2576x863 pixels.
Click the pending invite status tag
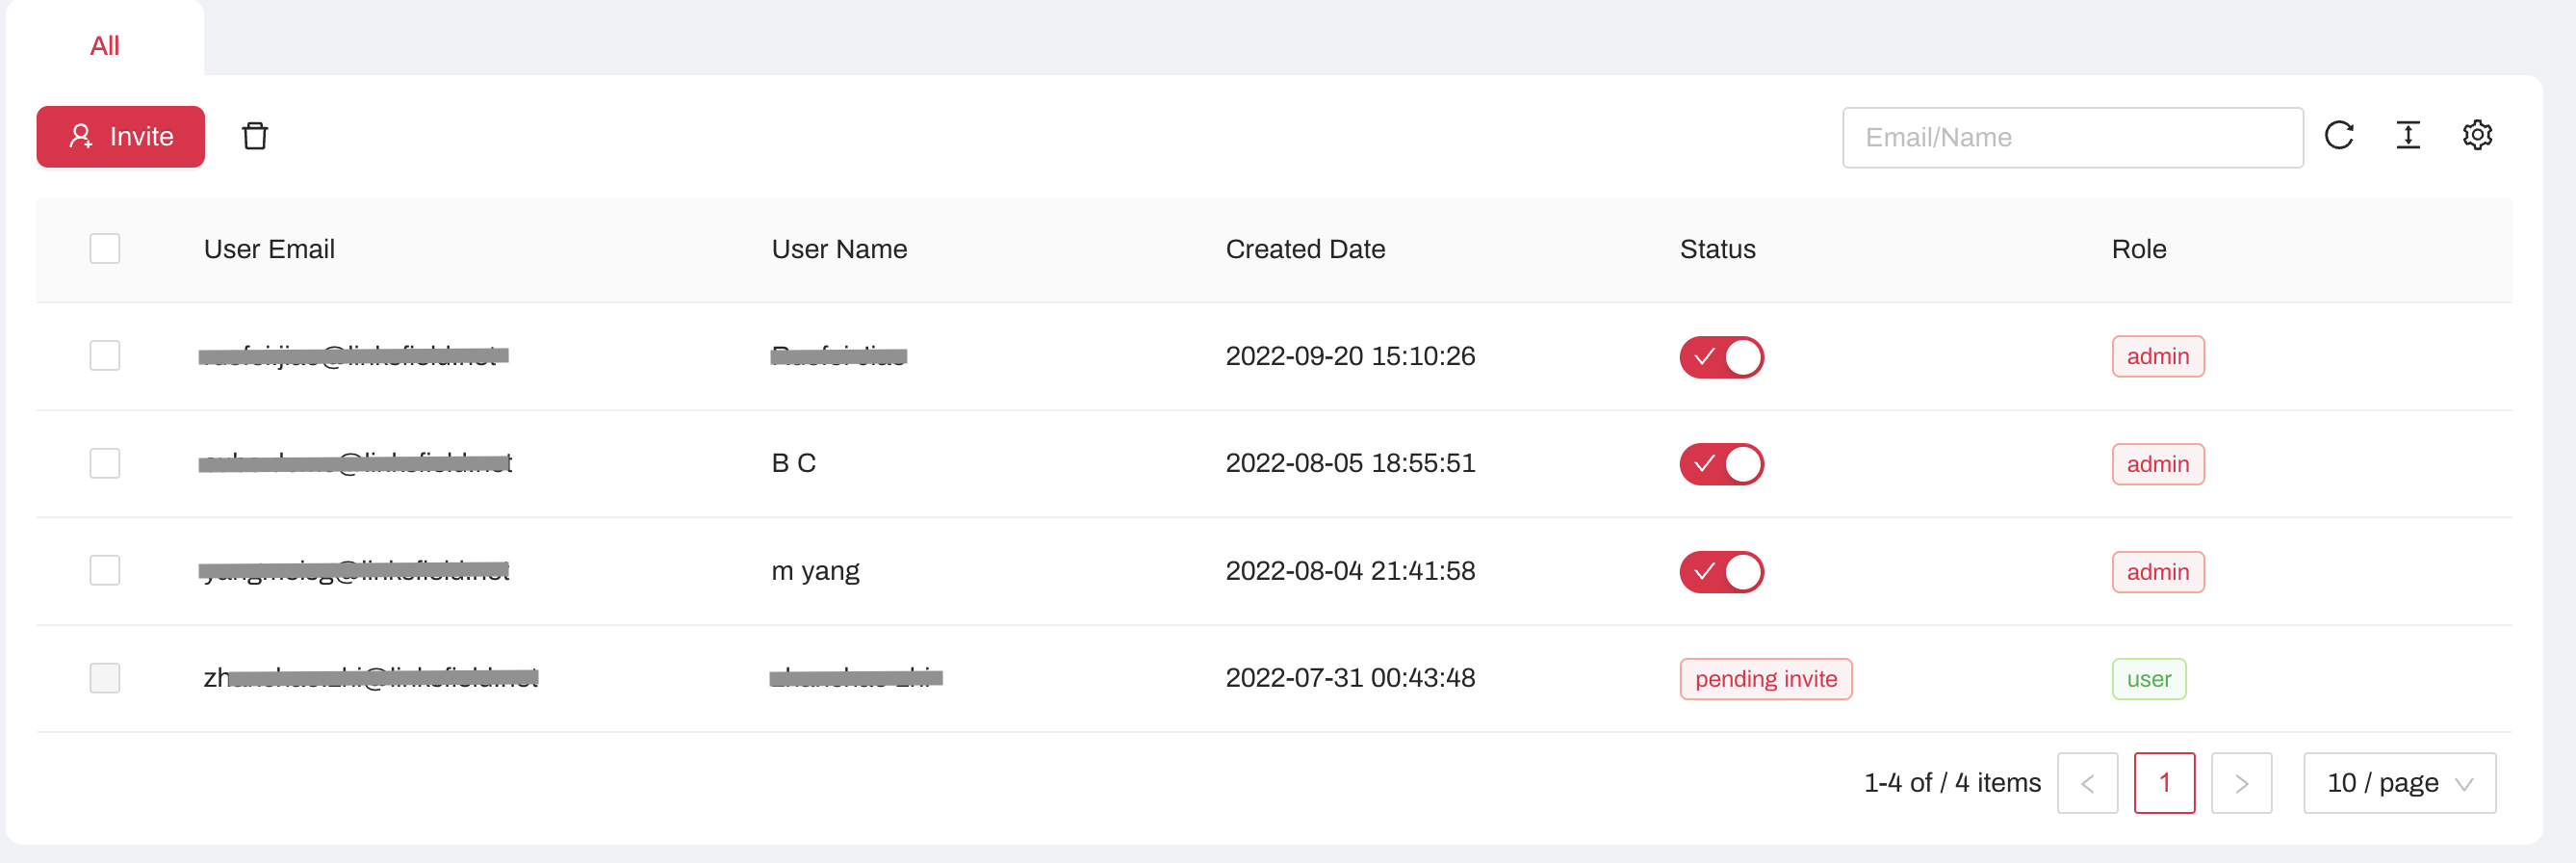coord(1766,679)
